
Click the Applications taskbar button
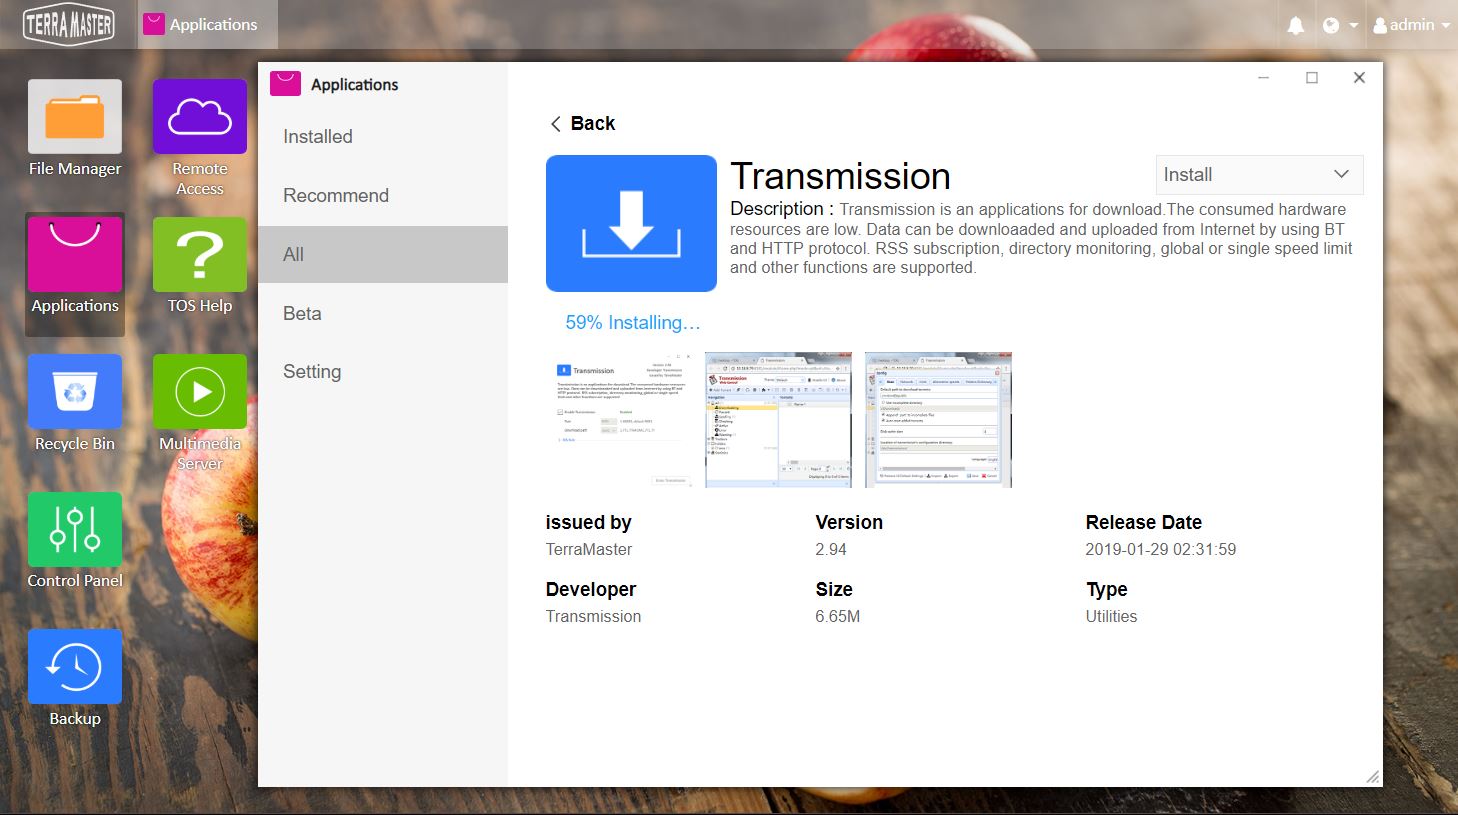(201, 25)
